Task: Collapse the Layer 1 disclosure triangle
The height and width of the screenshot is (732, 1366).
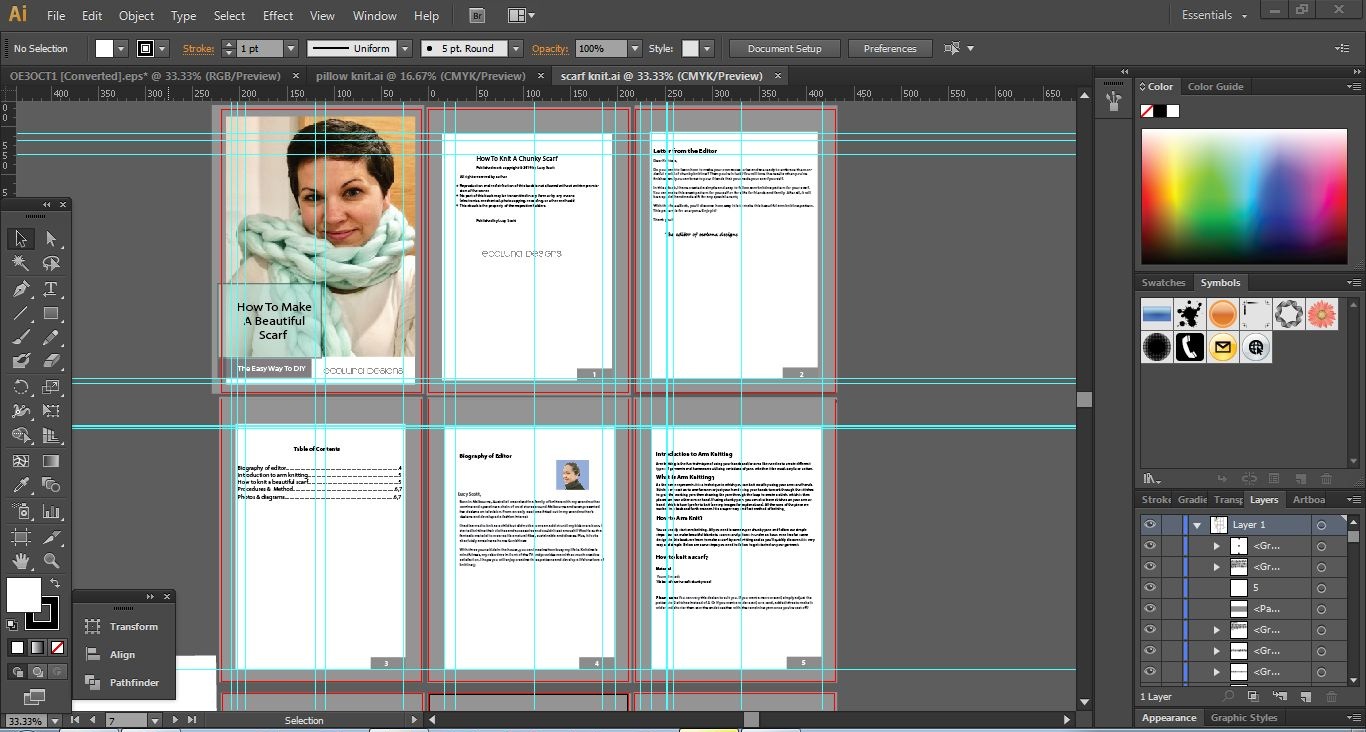Action: (x=1197, y=525)
